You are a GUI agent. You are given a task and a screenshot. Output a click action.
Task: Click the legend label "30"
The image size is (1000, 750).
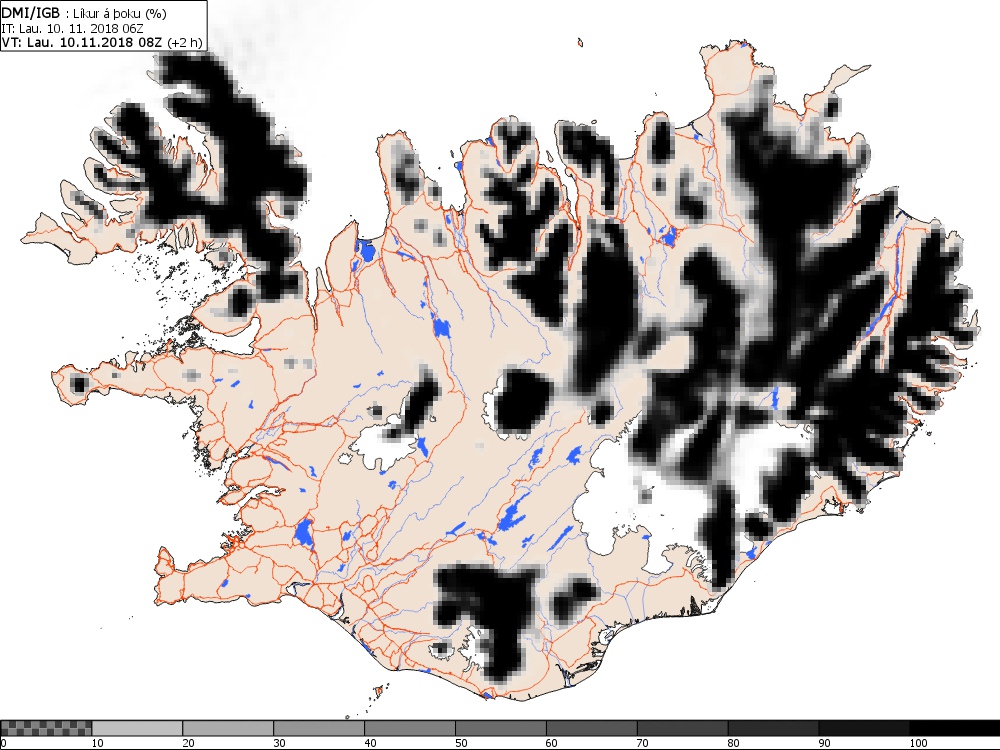(279, 743)
